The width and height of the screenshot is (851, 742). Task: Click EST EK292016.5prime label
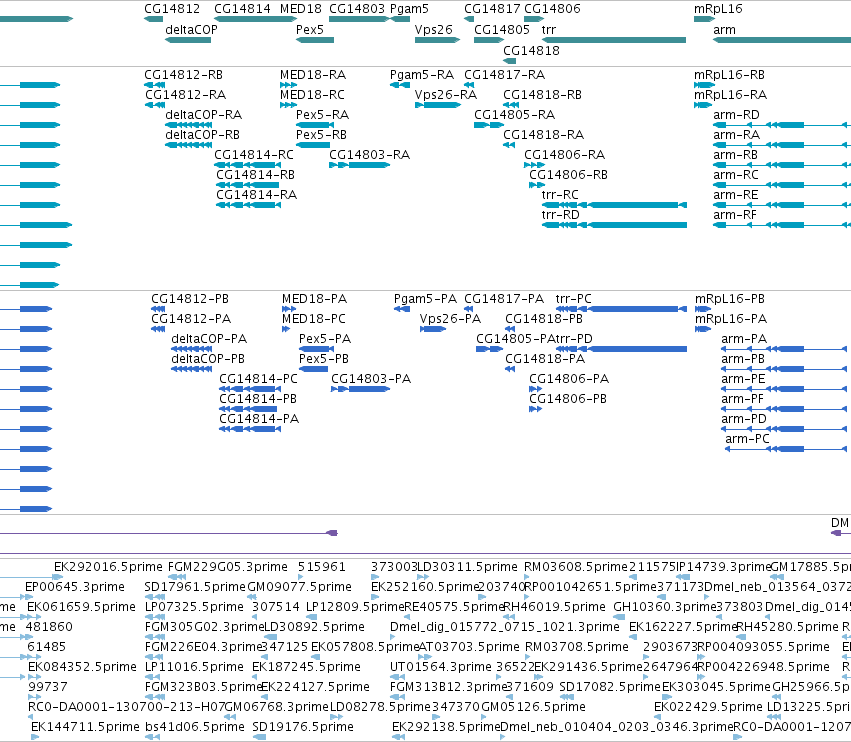click(x=108, y=567)
